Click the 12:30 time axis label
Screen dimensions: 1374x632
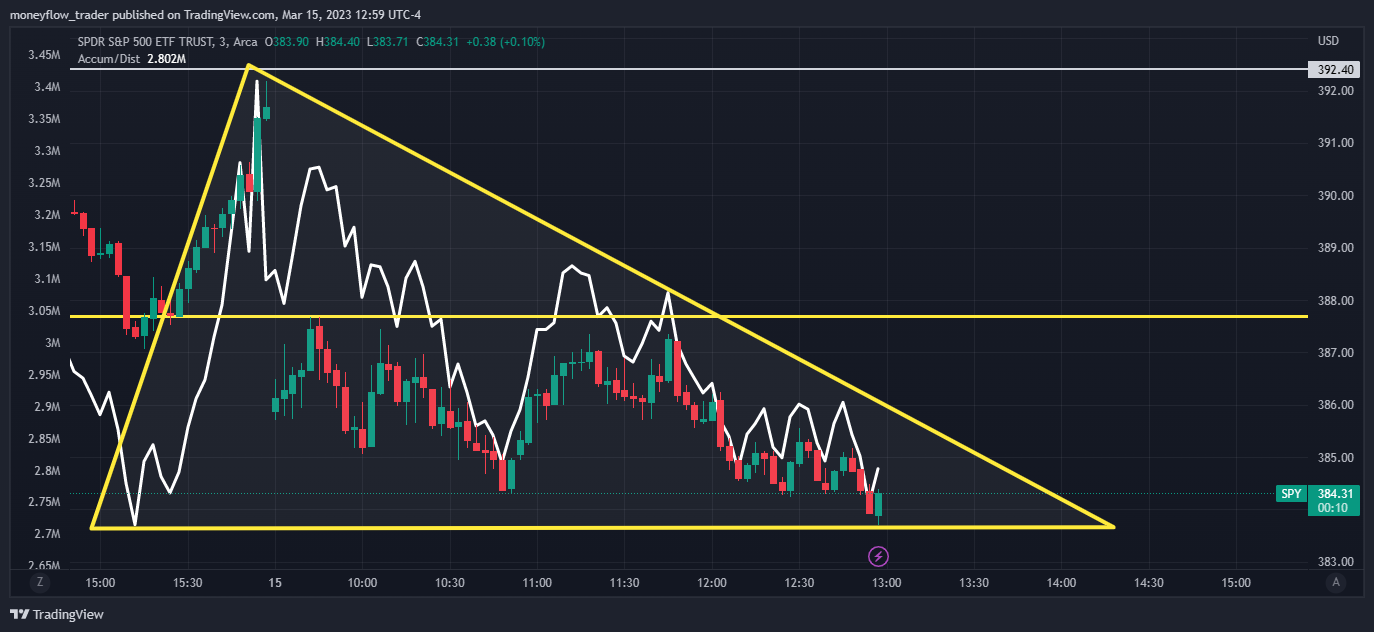799,583
